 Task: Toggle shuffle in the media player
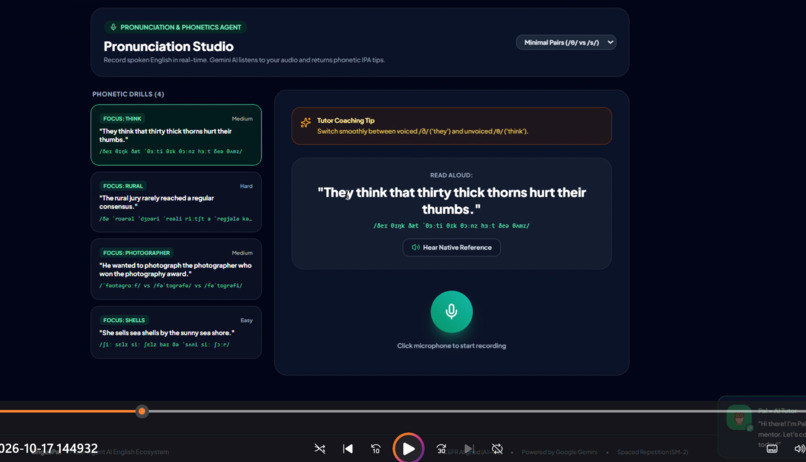(320, 449)
